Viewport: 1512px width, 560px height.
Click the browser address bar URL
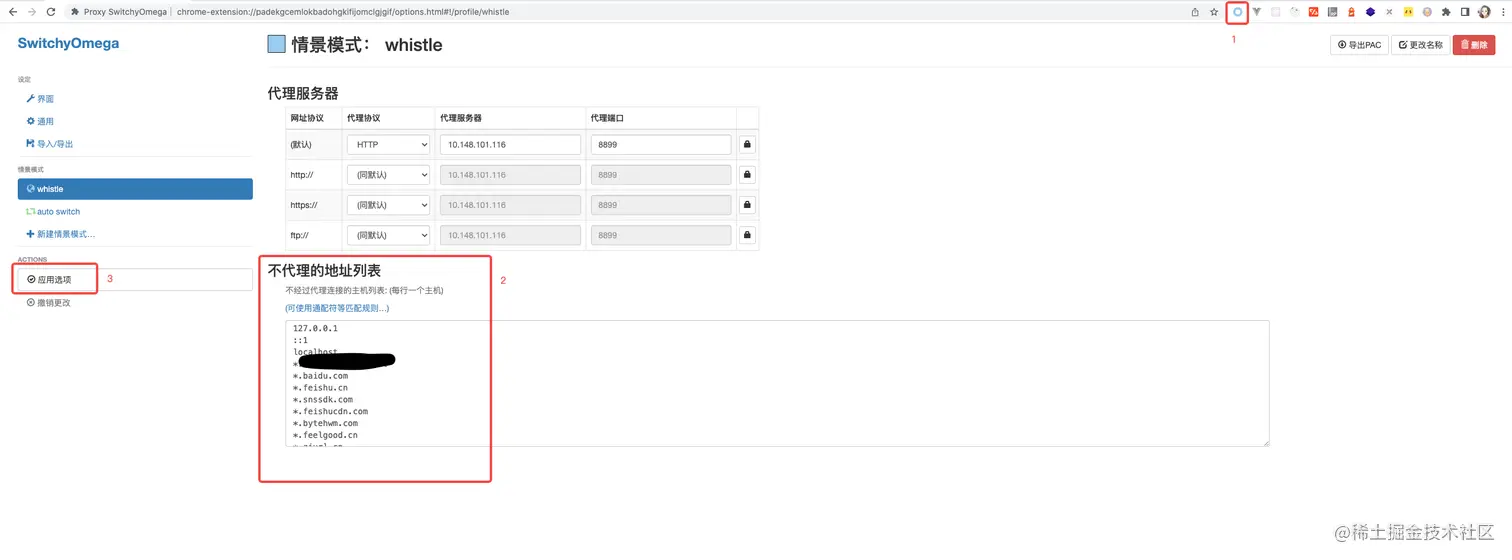pos(343,12)
